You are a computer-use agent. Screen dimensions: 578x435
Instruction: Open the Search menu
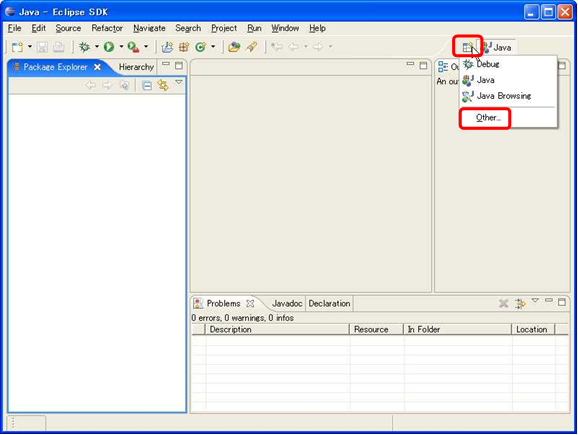coord(188,28)
